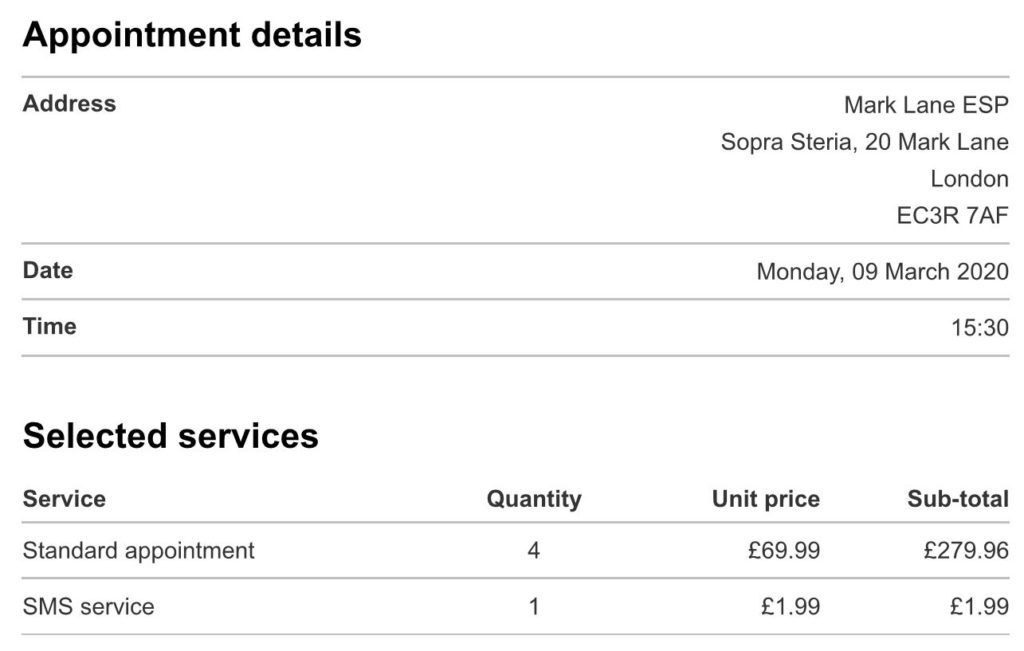This screenshot has height=651, width=1024.
Task: Click the £69.99 unit price
Action: (x=784, y=550)
